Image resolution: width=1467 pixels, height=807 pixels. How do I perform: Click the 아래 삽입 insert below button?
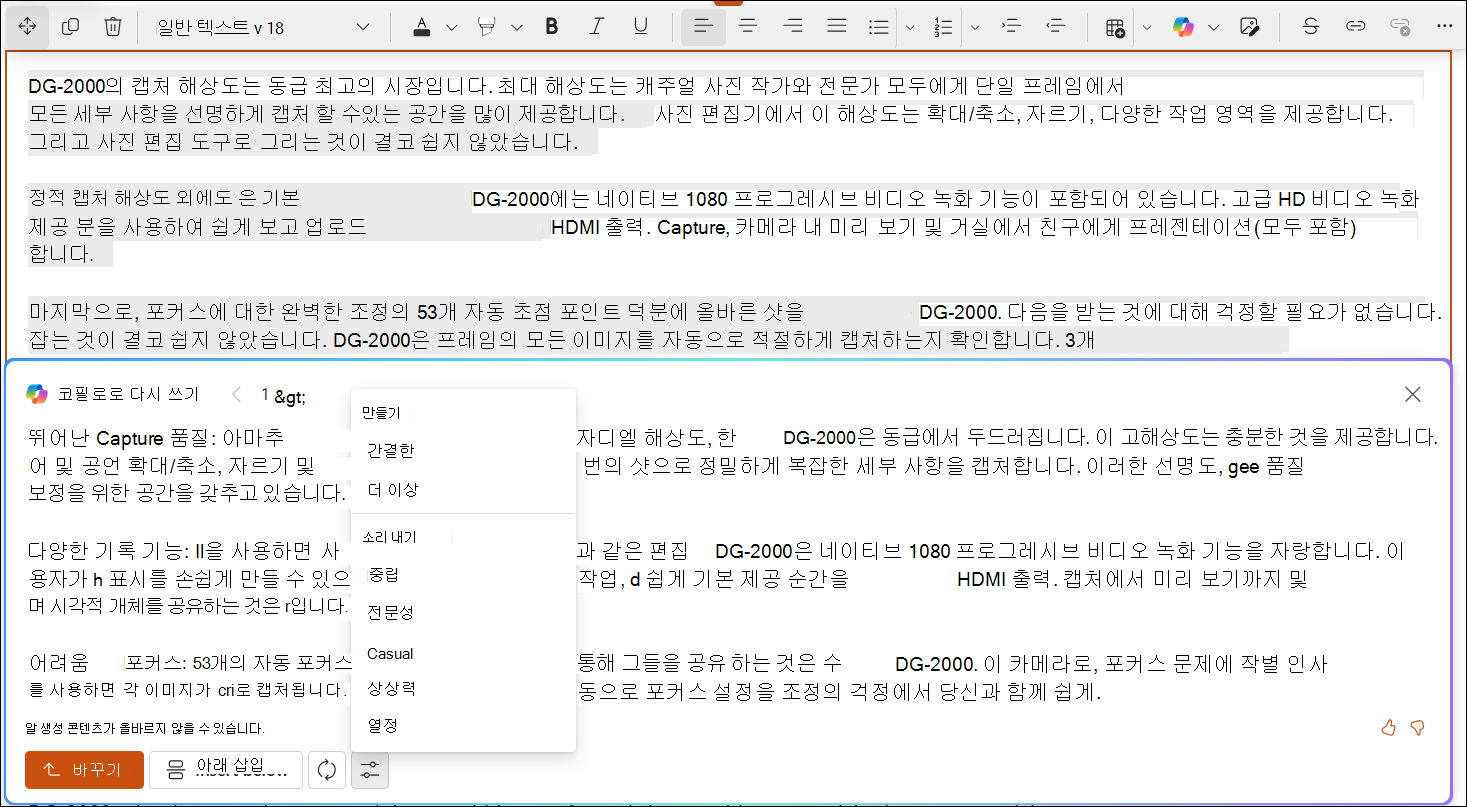pyautogui.click(x=226, y=770)
